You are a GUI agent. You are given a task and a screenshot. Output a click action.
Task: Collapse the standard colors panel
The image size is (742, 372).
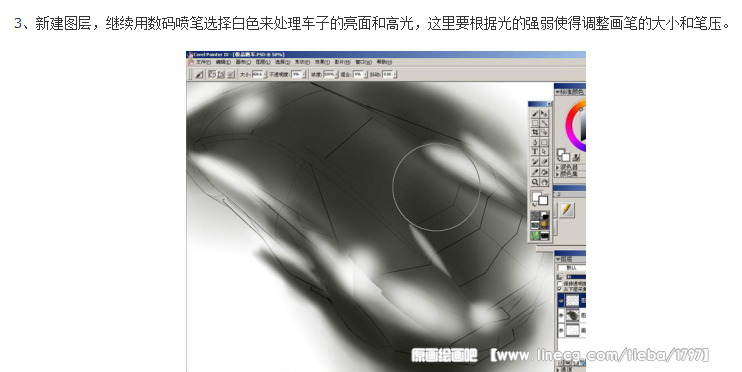558,92
